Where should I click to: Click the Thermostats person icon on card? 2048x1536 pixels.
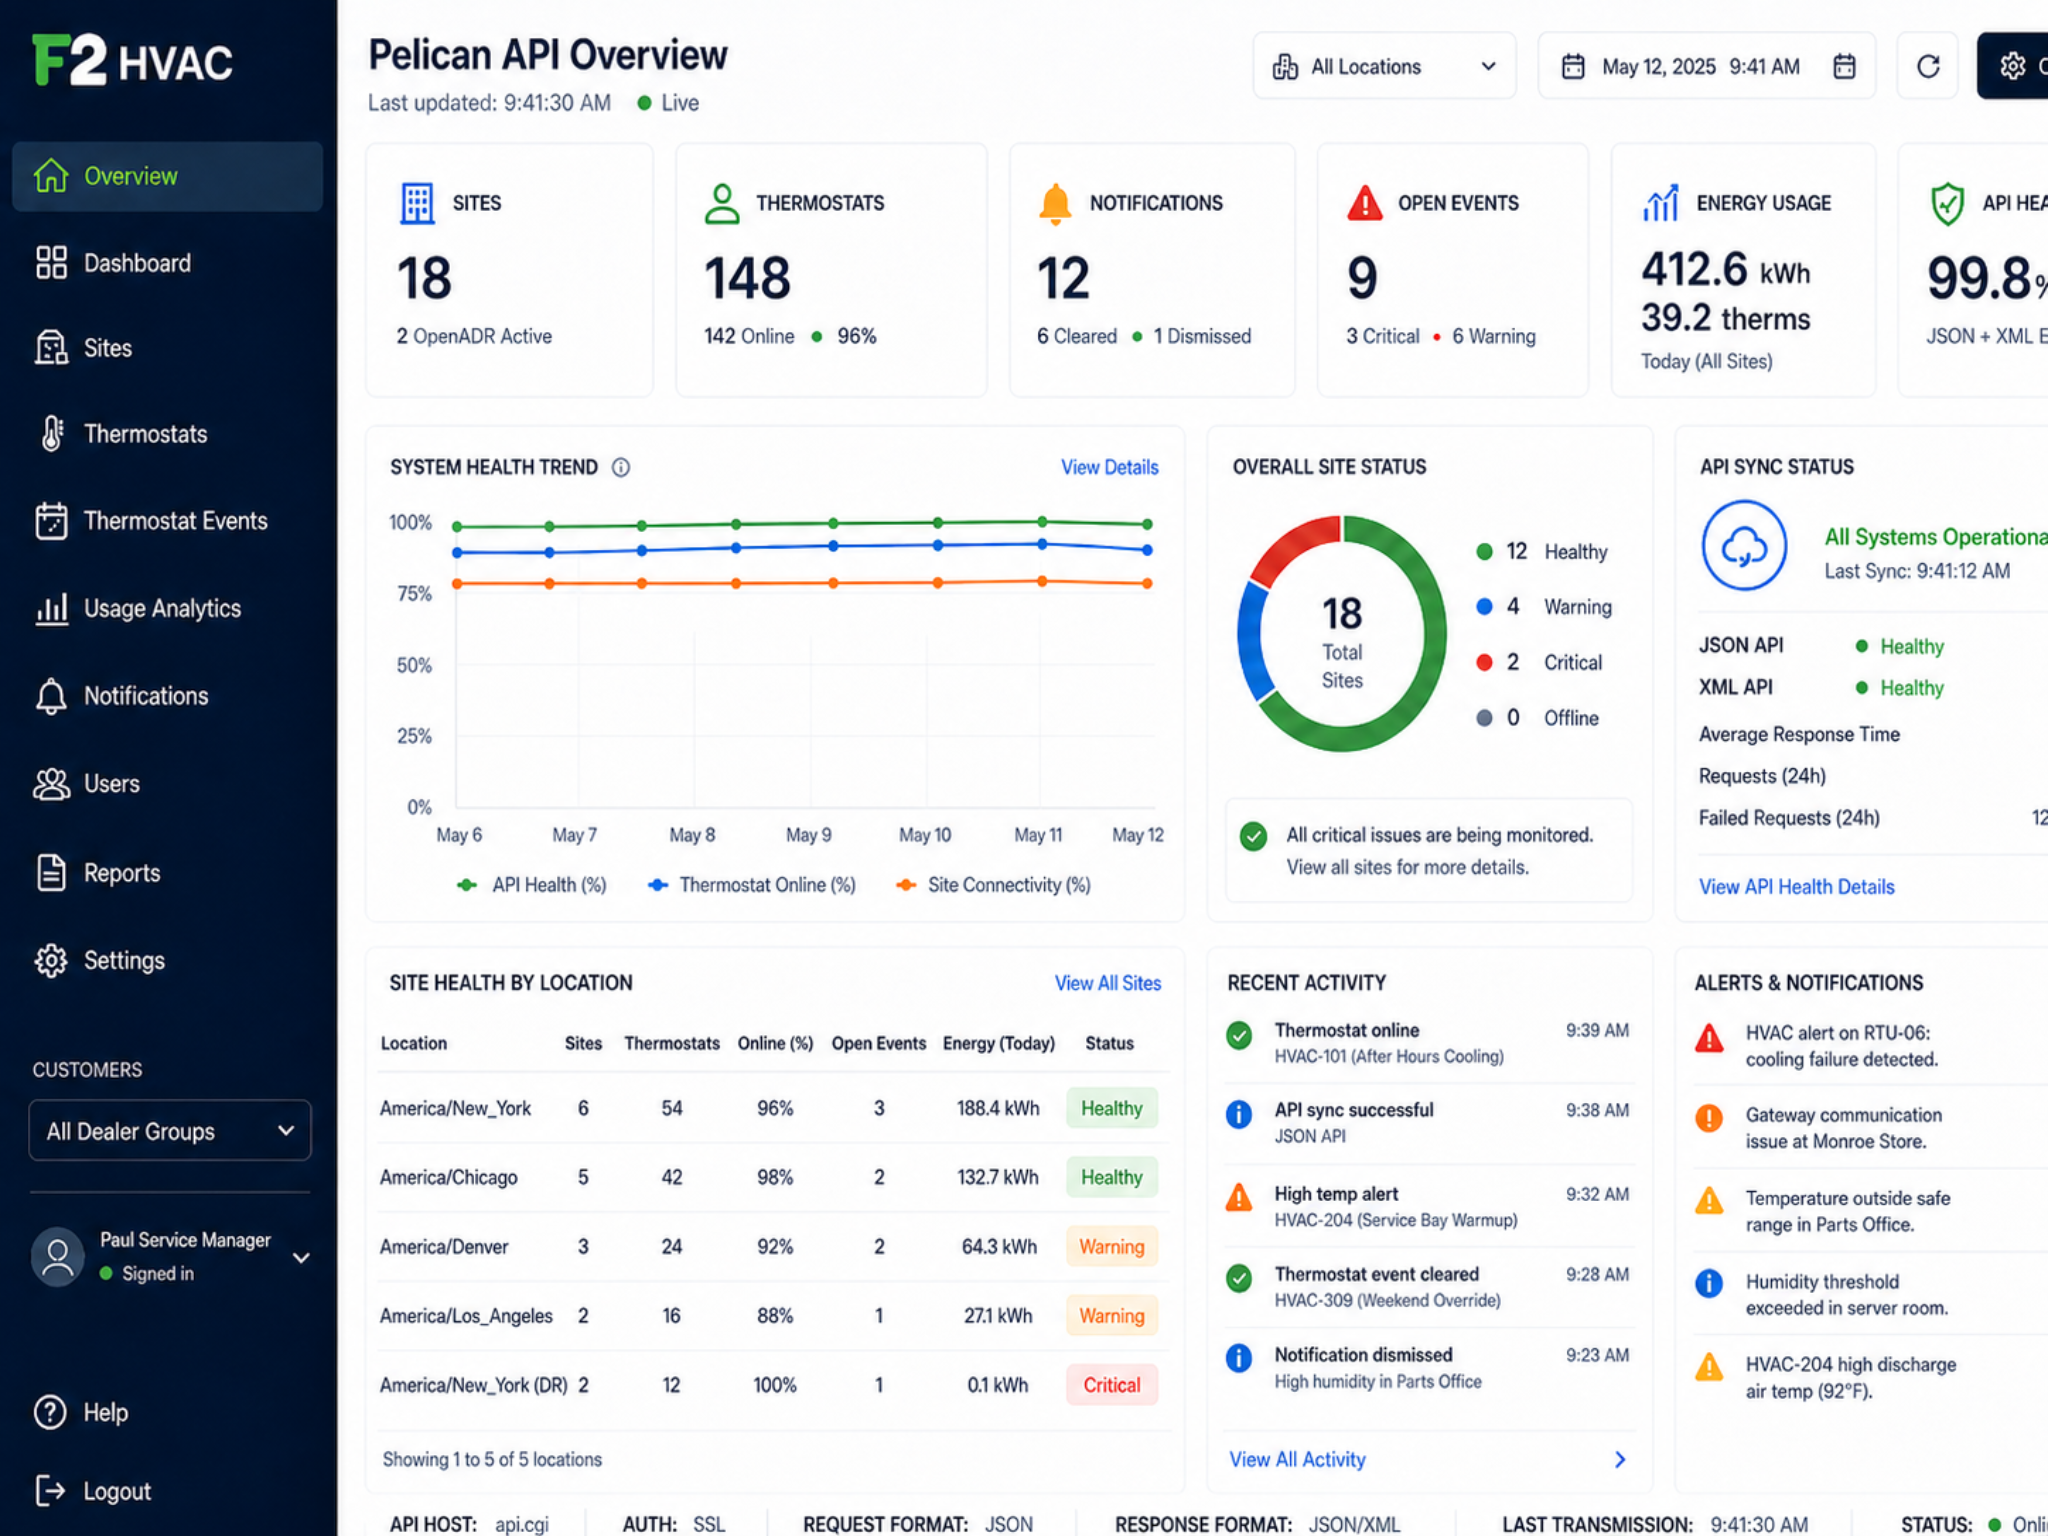[x=722, y=203]
